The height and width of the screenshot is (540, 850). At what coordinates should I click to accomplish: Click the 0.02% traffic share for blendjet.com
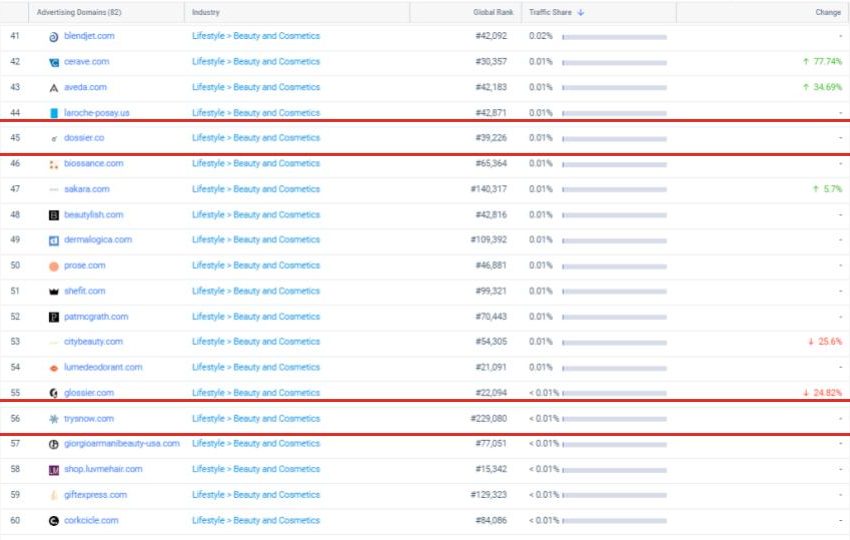click(540, 36)
